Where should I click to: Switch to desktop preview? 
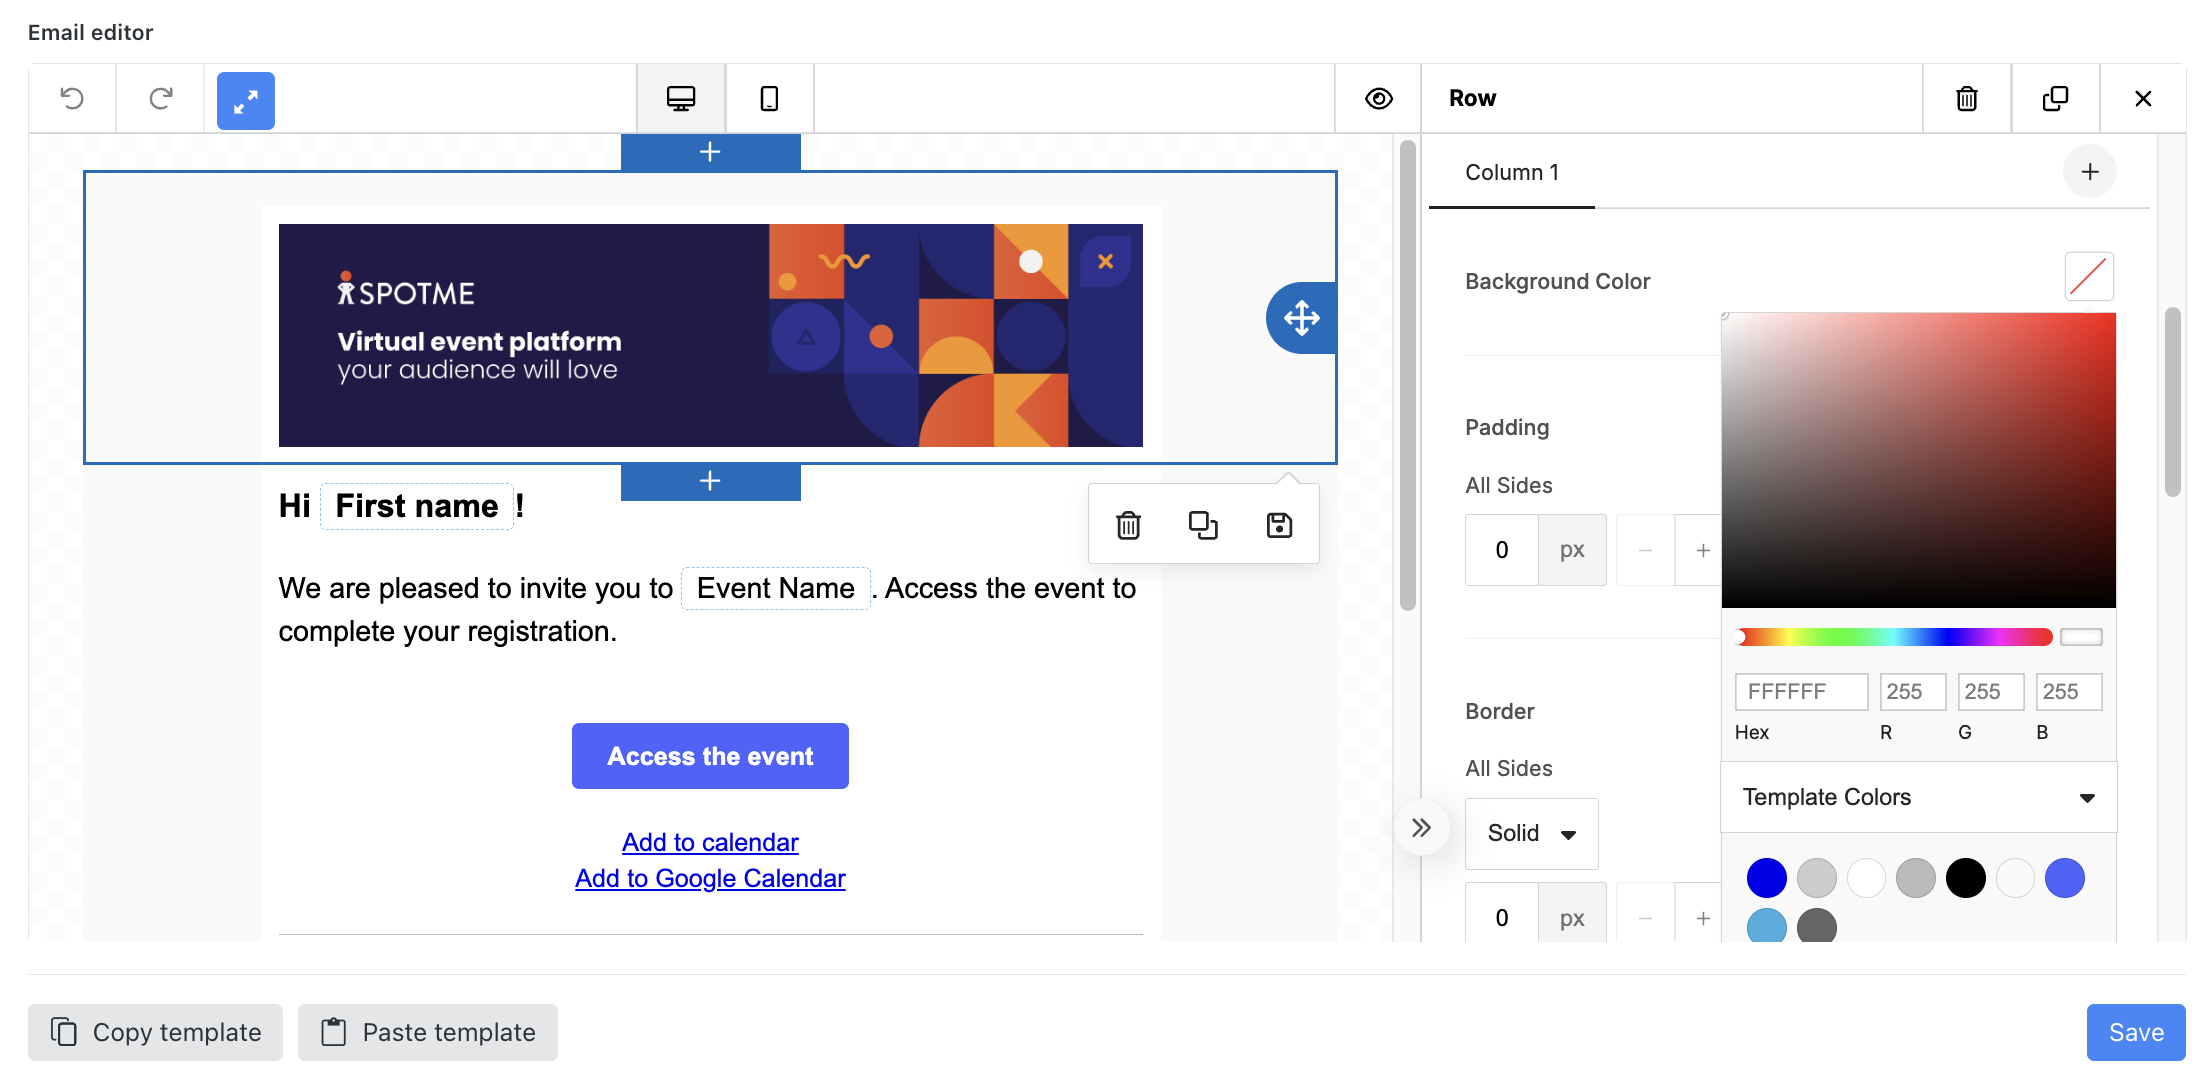click(x=681, y=98)
